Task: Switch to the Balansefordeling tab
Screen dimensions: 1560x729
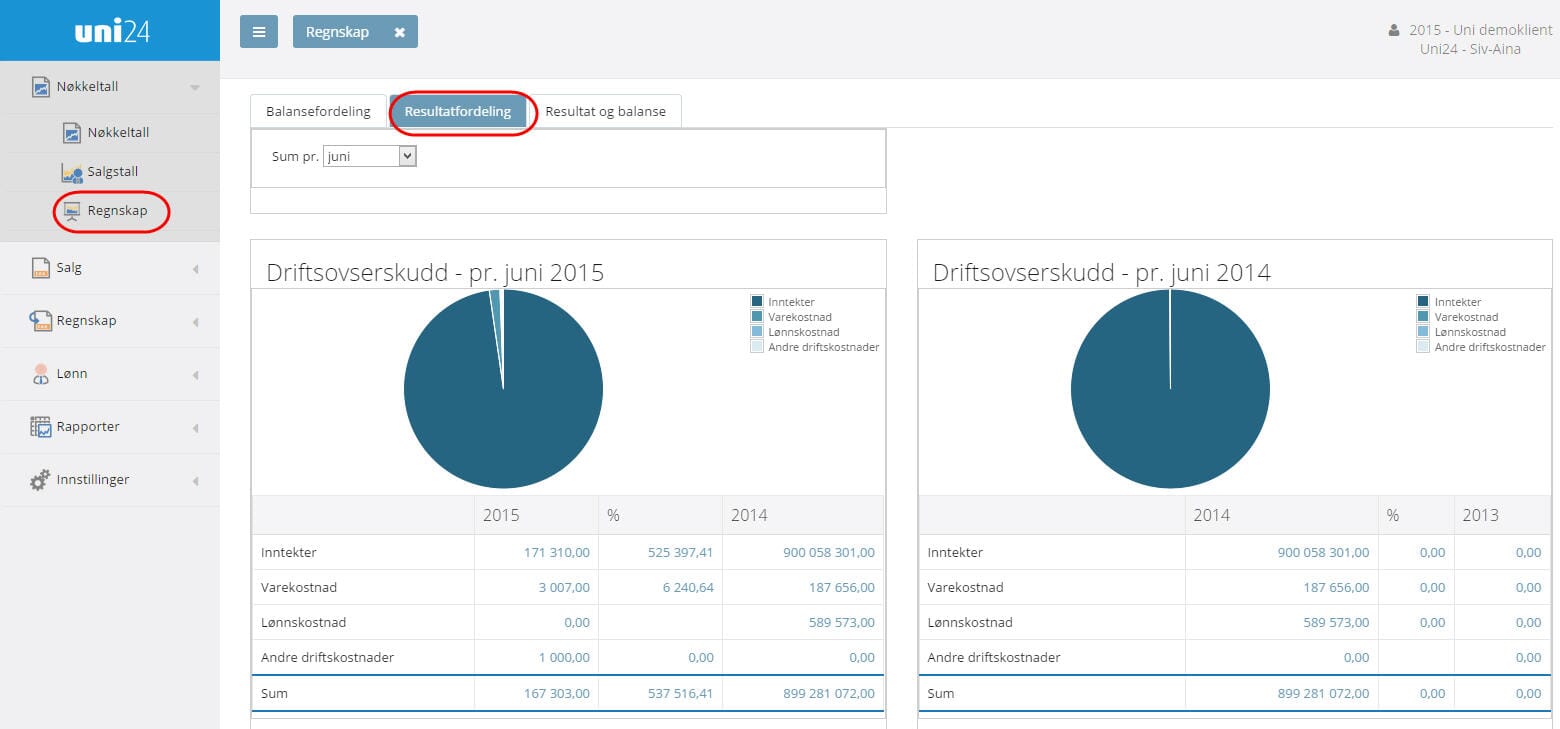Action: 318,111
